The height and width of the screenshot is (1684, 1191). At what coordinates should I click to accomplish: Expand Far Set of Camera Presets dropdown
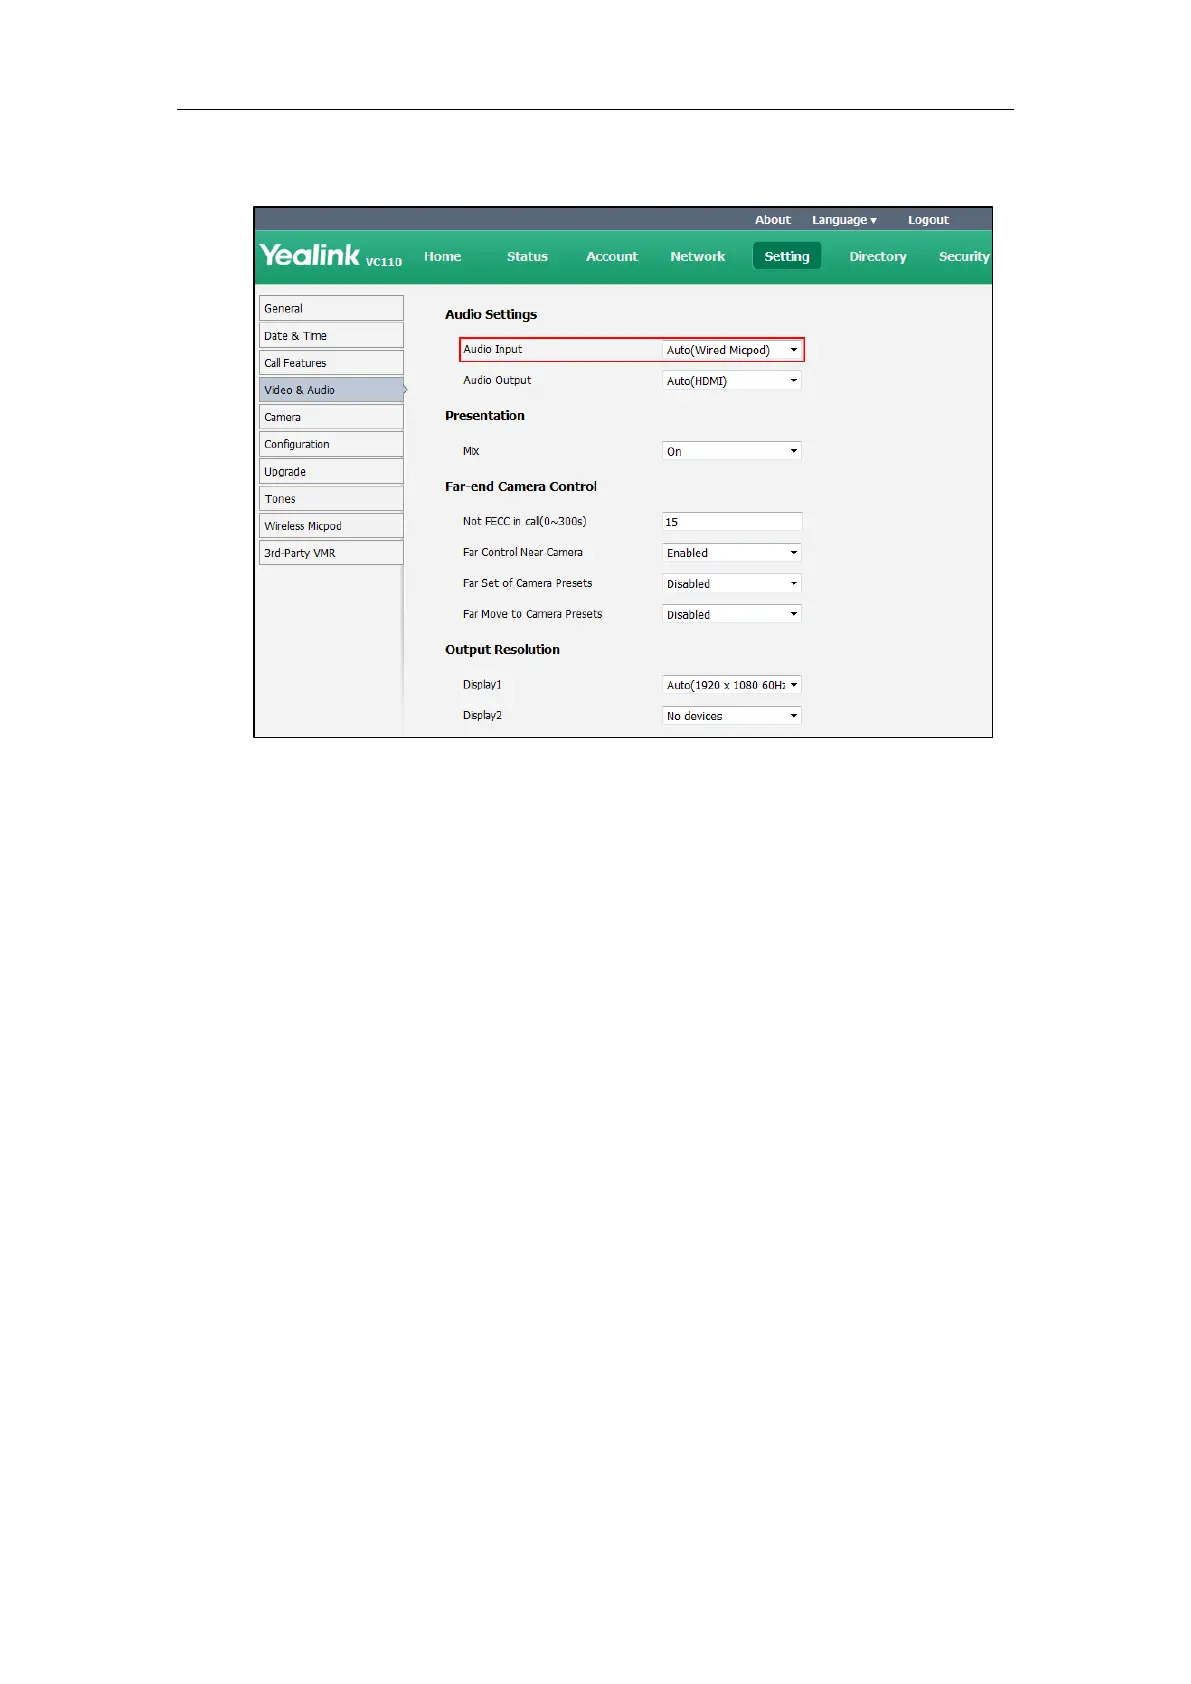(732, 584)
